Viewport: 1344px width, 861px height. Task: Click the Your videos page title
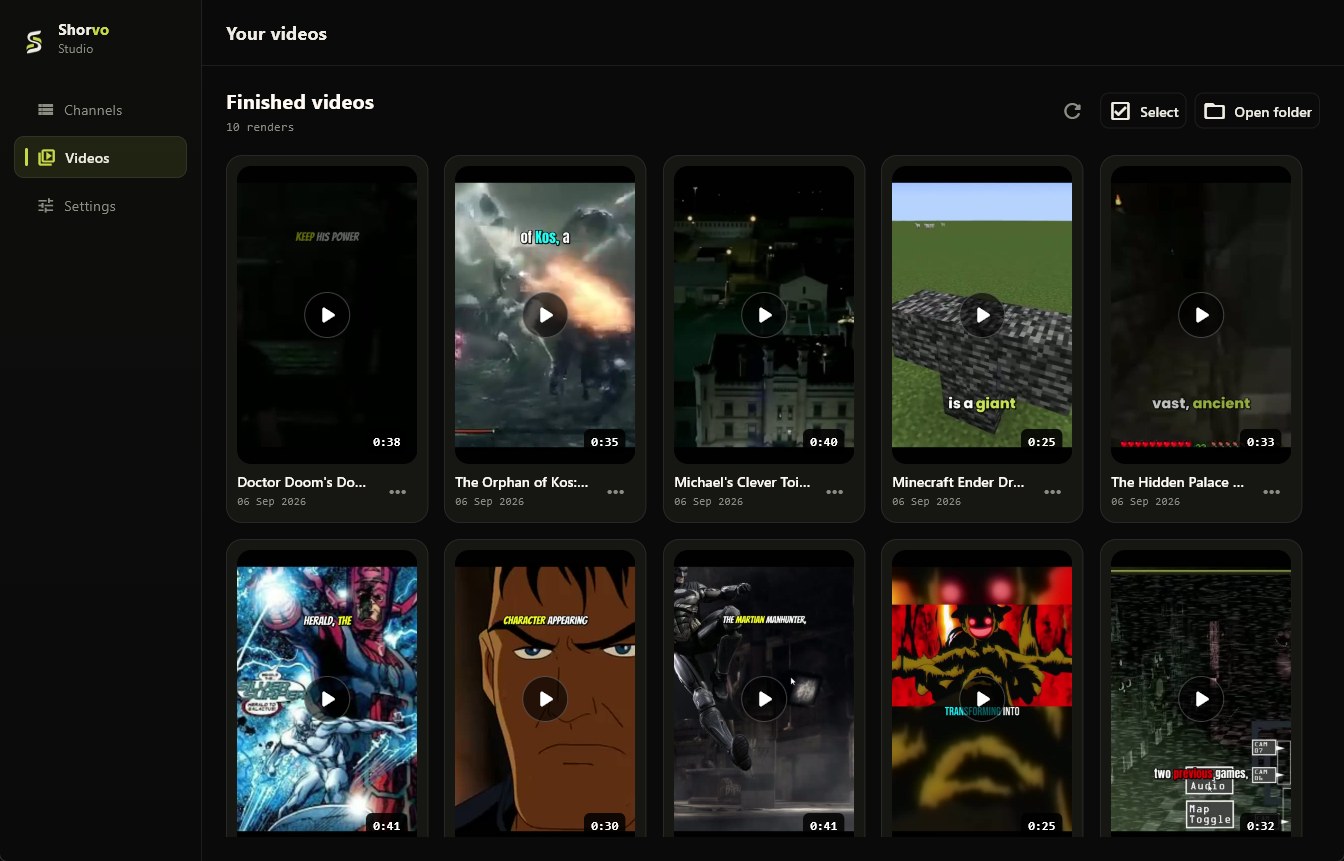point(276,34)
